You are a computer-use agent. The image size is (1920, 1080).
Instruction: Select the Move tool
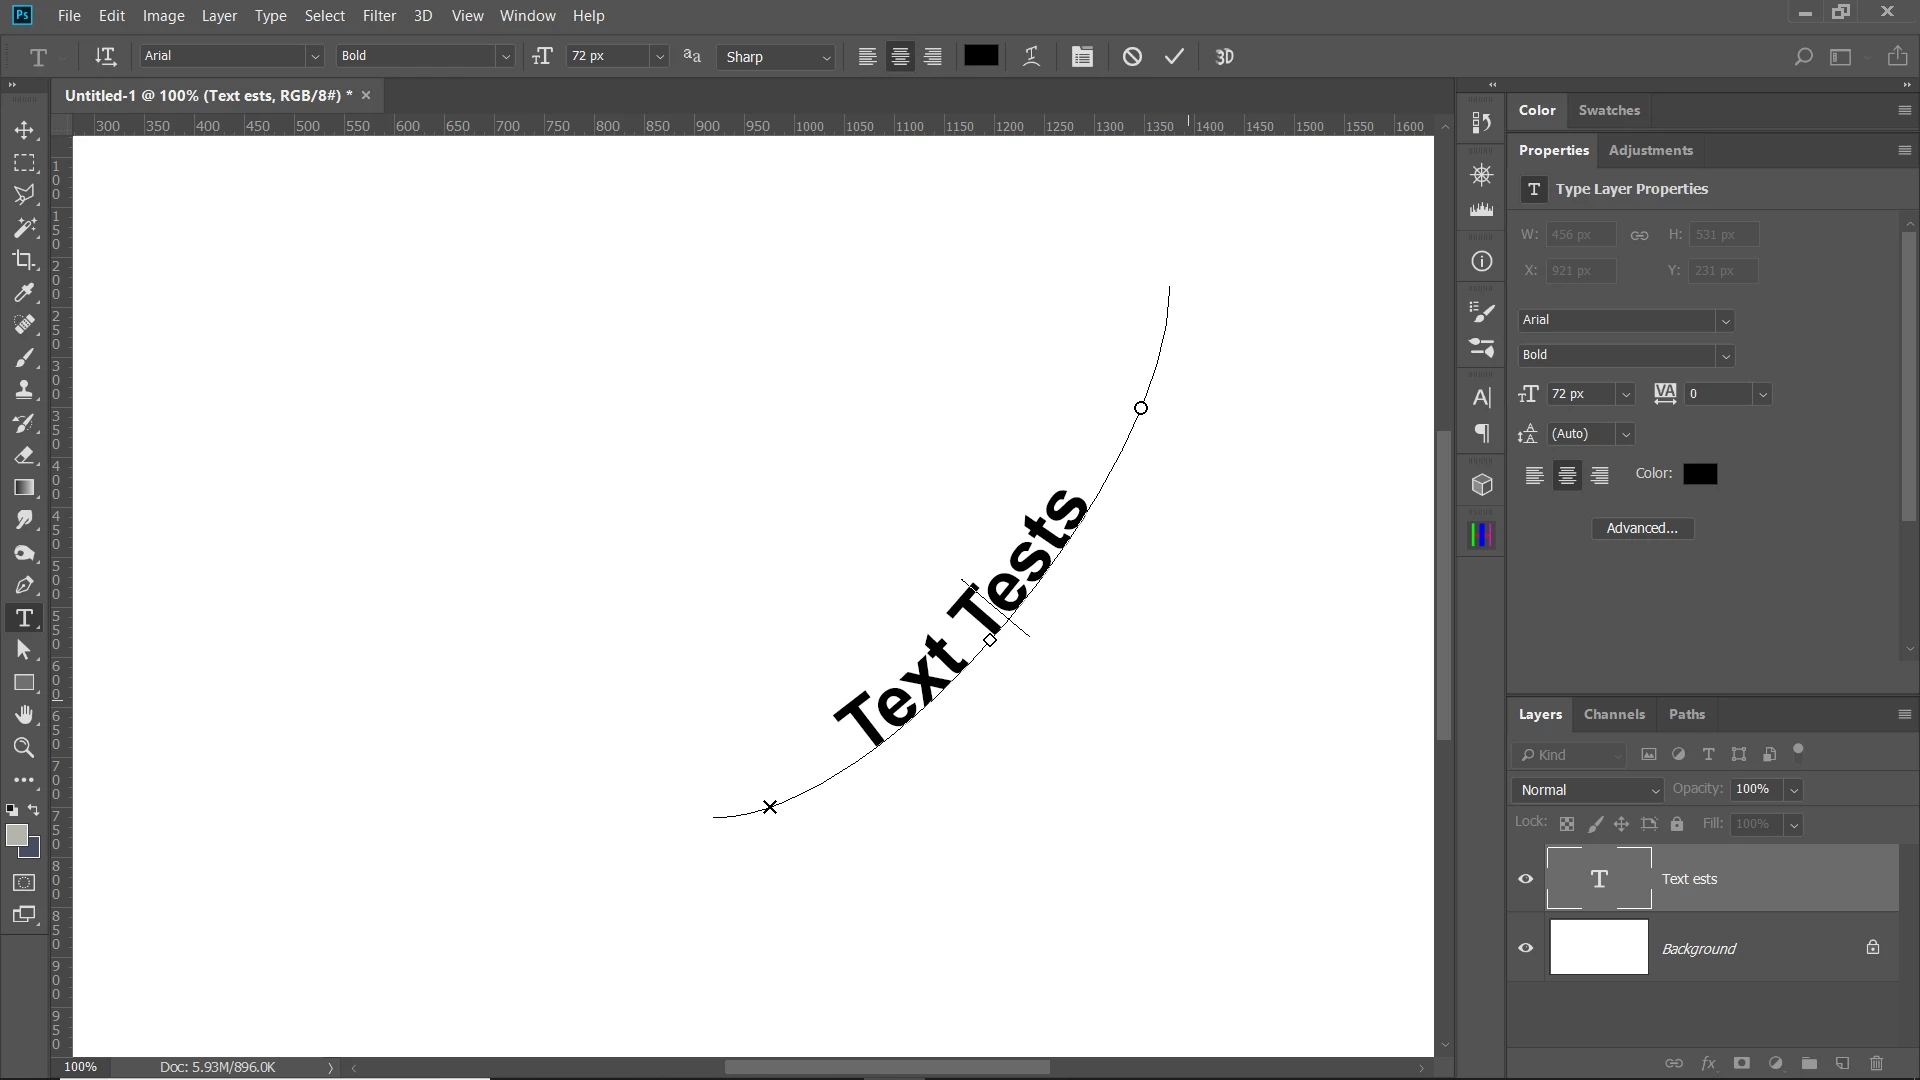tap(25, 130)
